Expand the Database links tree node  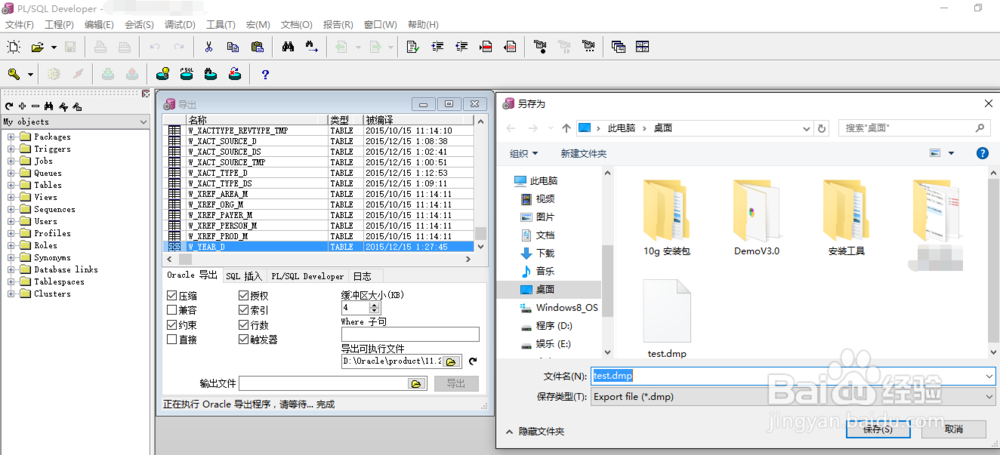[11, 269]
